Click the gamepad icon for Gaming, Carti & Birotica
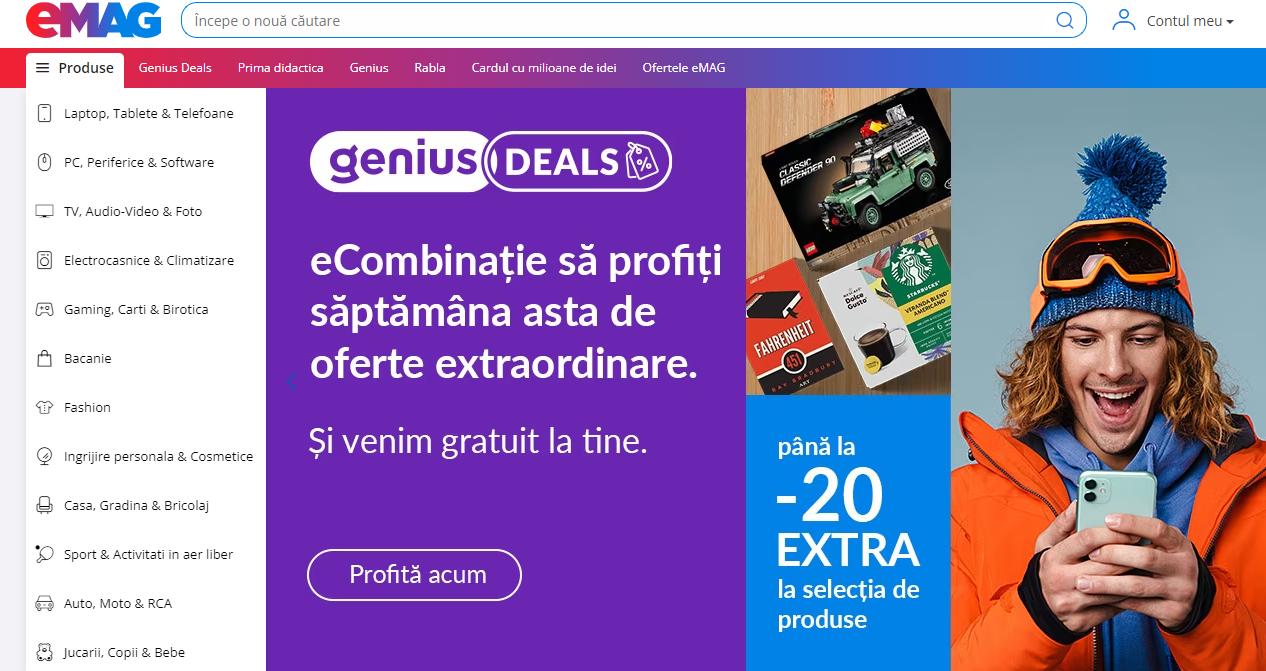The image size is (1266, 671). tap(44, 309)
